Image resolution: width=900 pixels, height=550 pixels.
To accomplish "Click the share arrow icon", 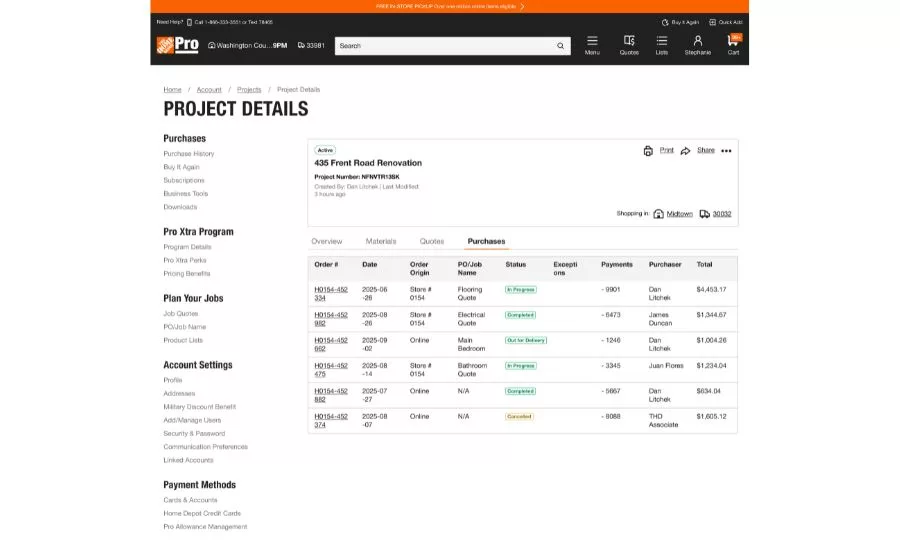I will tap(685, 151).
